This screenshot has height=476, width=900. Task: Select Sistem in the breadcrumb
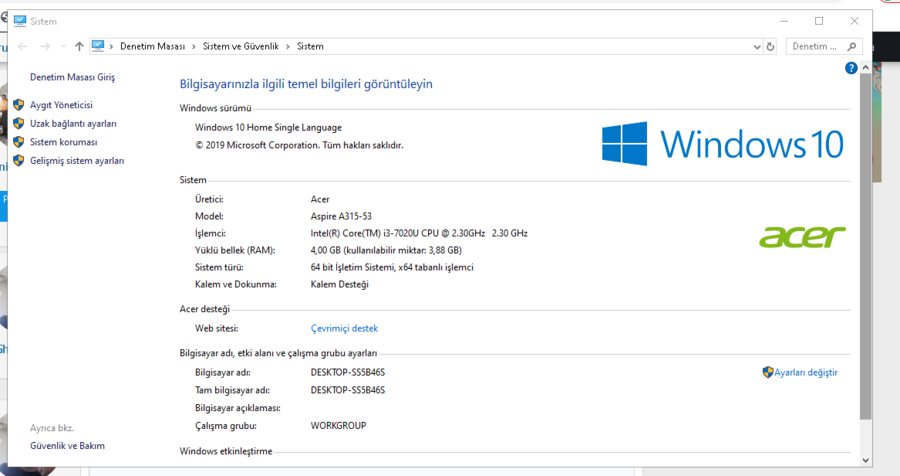click(310, 47)
